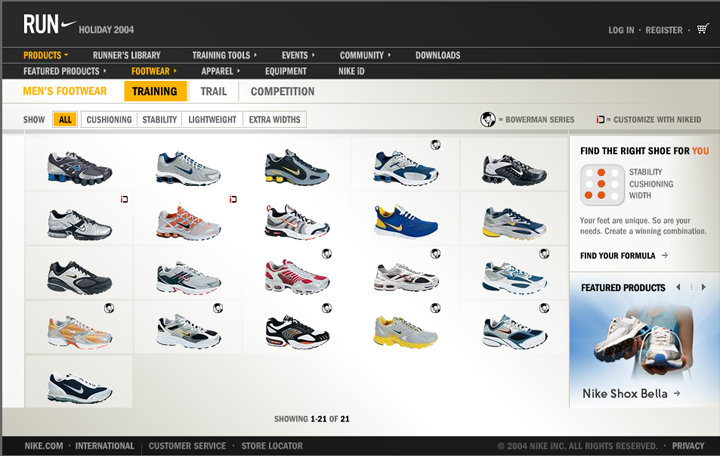
Task: Click Bowerman badge on yellow-grey shoe
Action: pyautogui.click(x=435, y=308)
